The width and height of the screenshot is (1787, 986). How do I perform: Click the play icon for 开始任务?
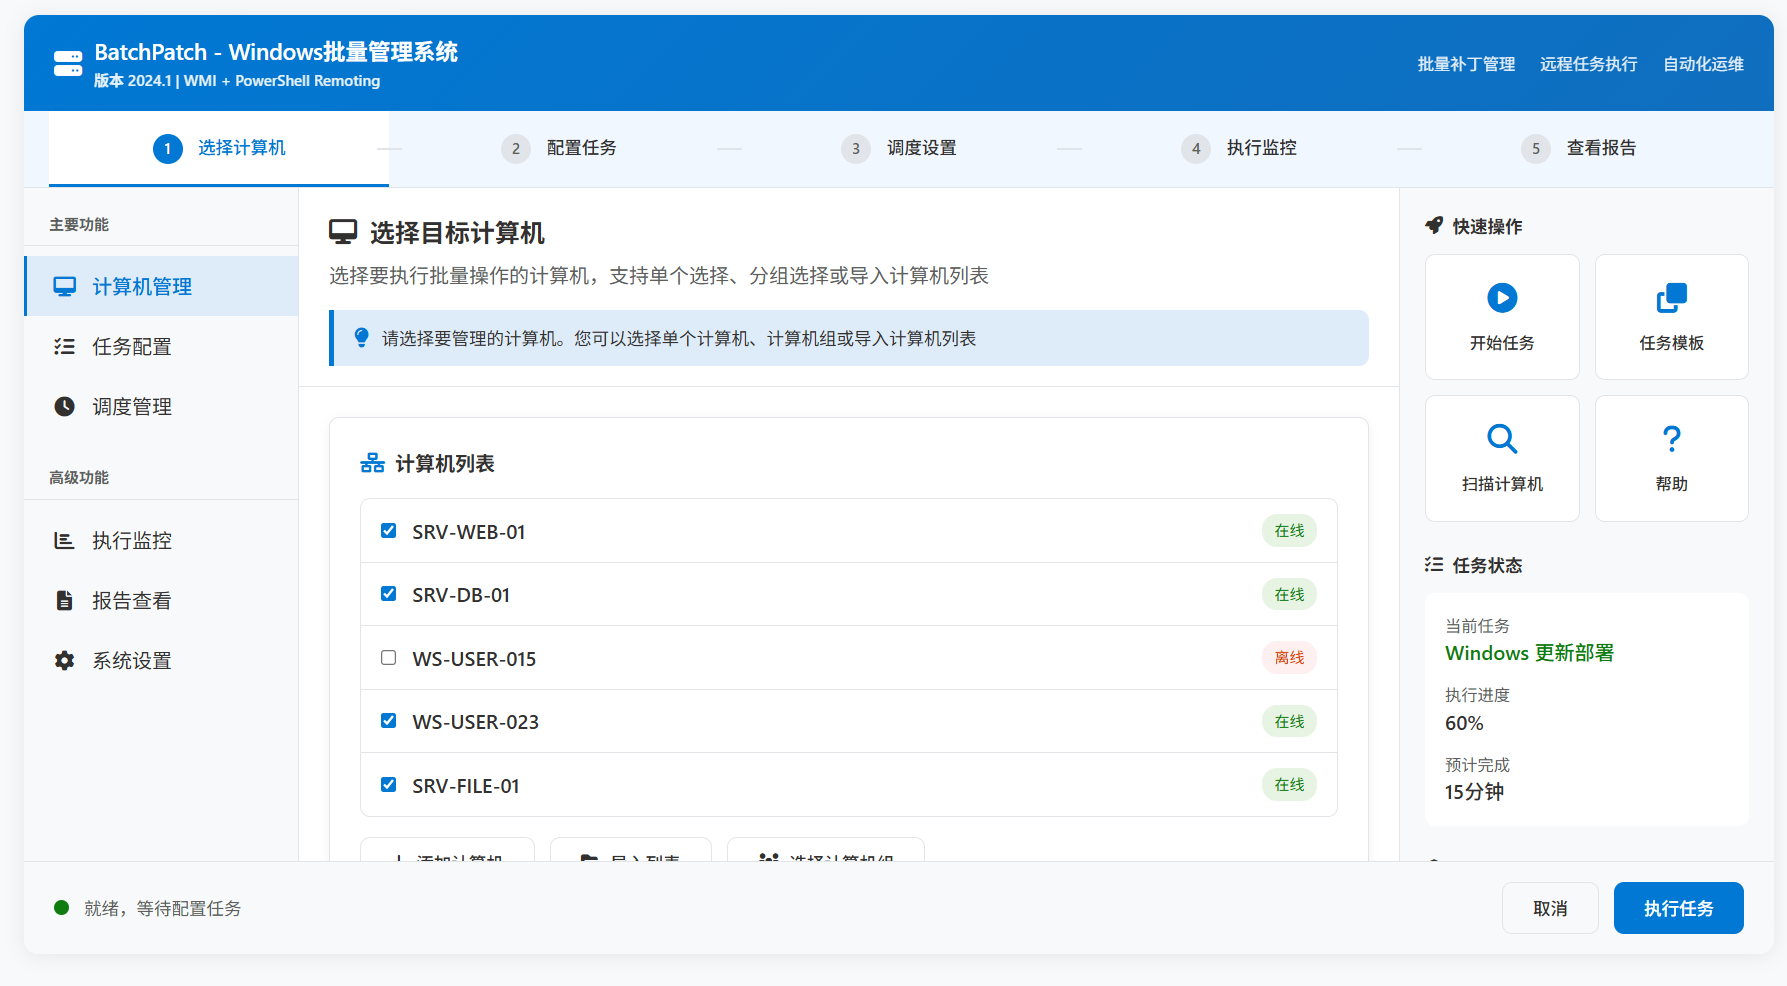click(1502, 298)
